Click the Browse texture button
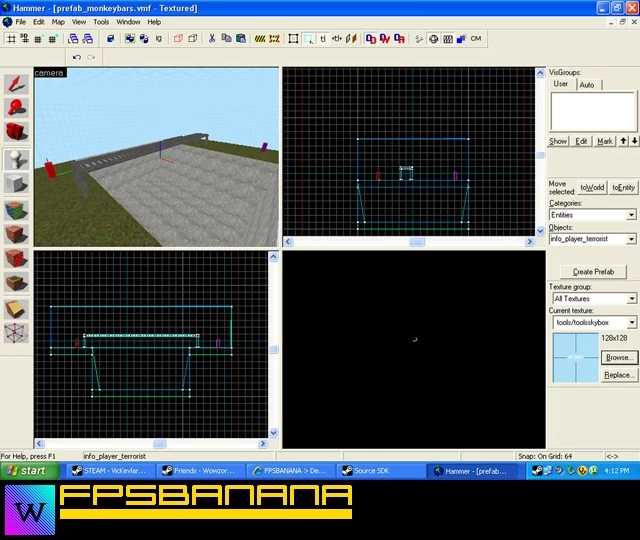Screen dimensions: 640x540 (619, 358)
